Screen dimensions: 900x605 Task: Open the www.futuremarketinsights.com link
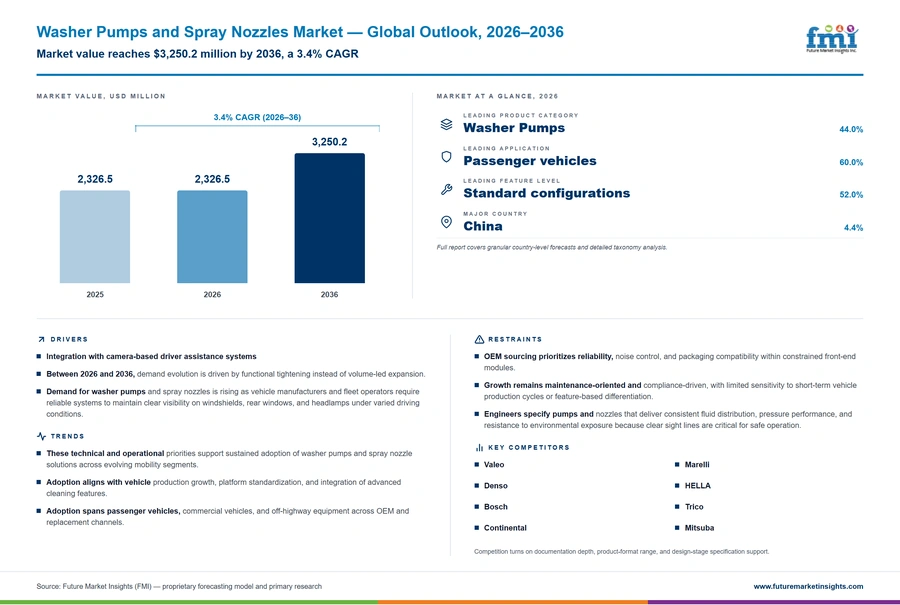pos(808,586)
